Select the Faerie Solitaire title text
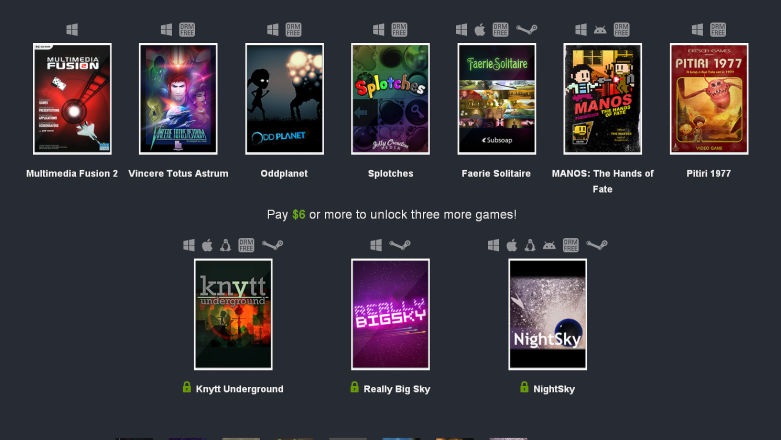The image size is (781, 440). (496, 173)
